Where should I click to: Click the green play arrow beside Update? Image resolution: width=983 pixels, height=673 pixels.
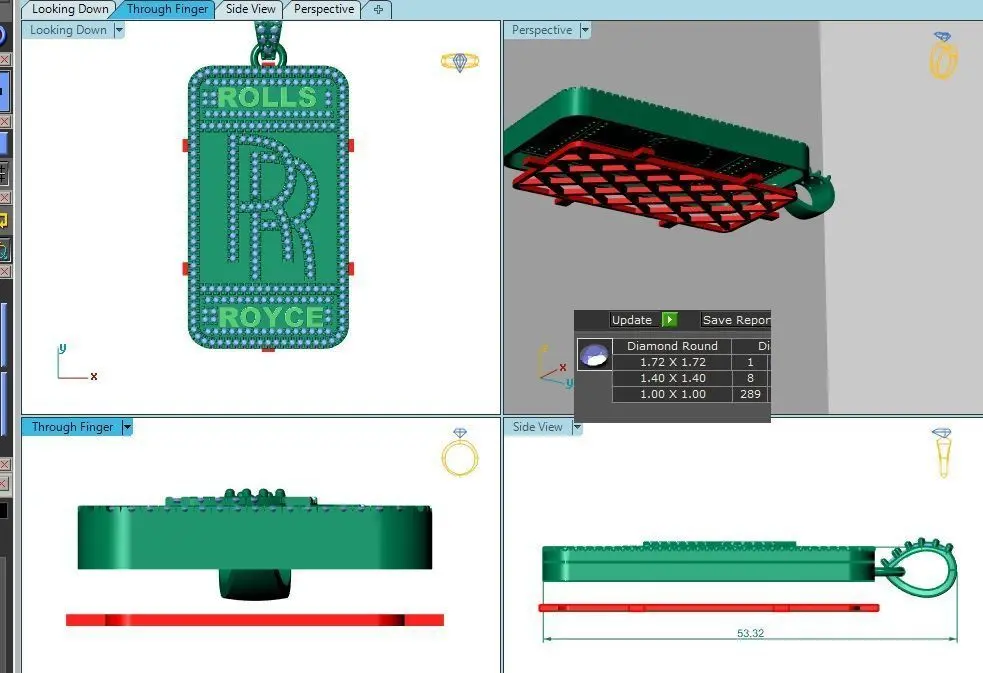tap(670, 320)
